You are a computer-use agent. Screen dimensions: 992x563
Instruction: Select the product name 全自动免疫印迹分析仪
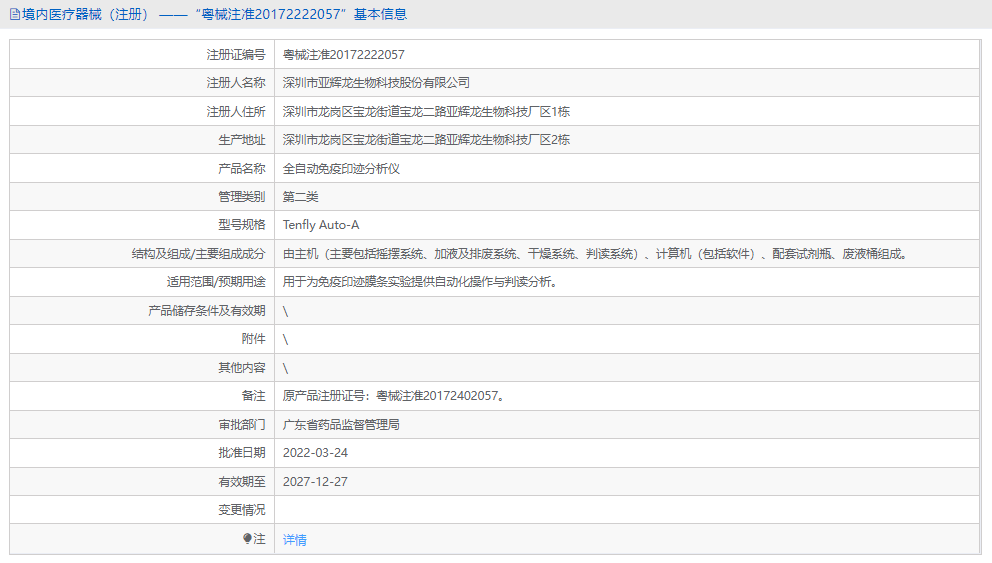click(x=341, y=169)
